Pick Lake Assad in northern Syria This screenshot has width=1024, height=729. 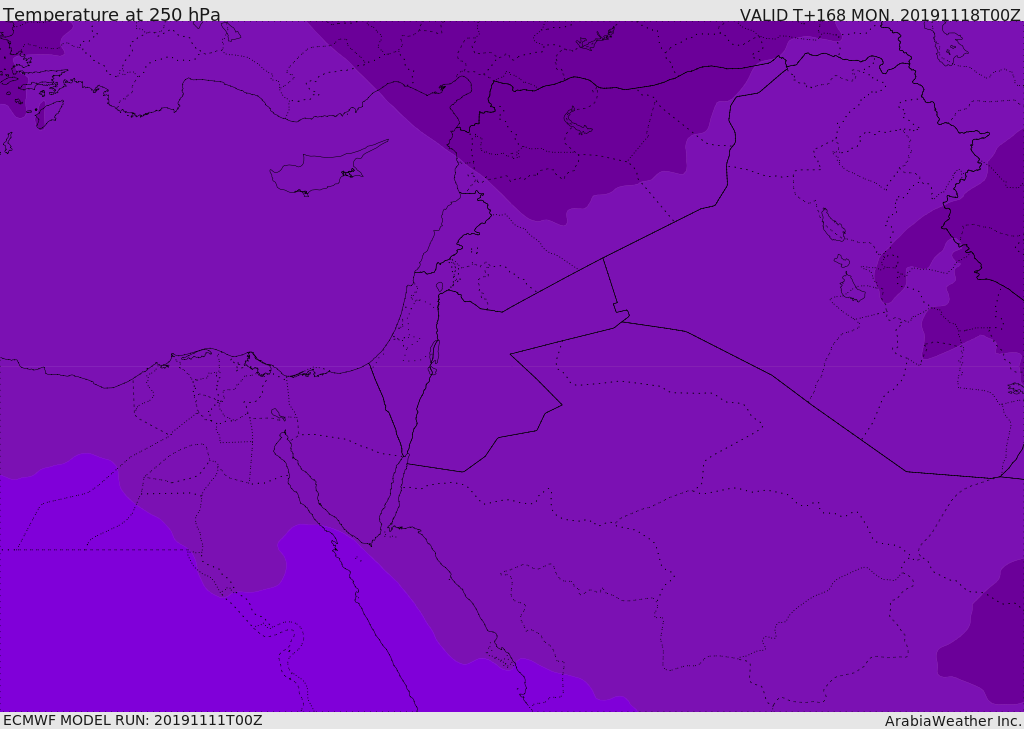click(579, 121)
